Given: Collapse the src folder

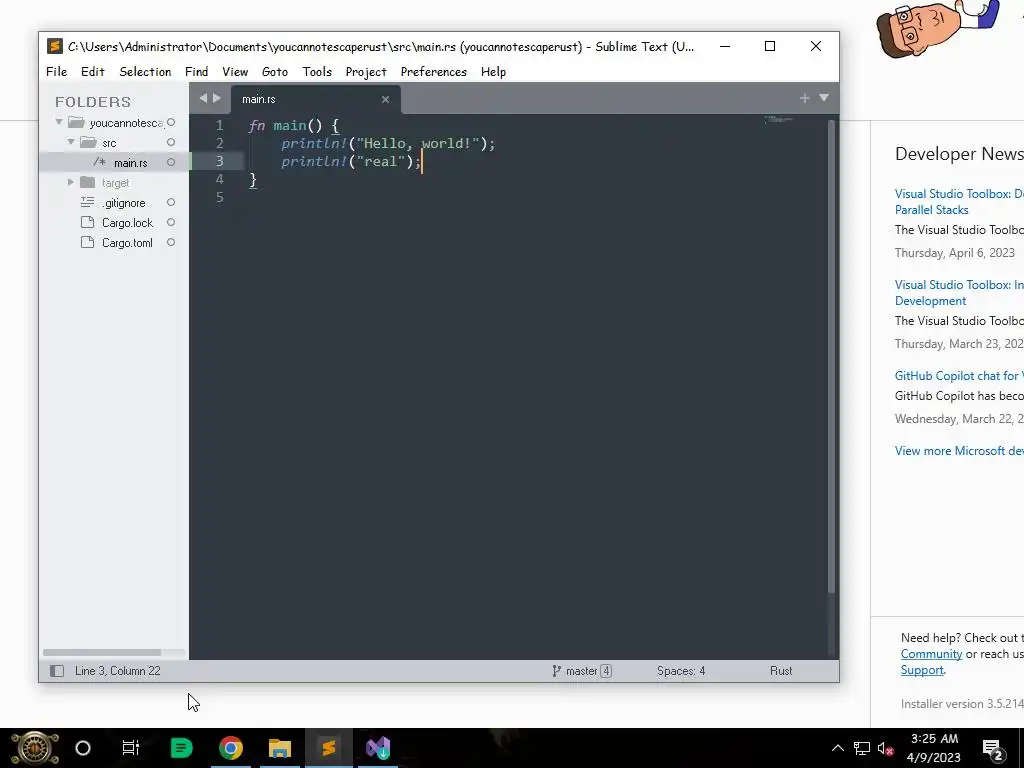Looking at the screenshot, I should coord(71,142).
